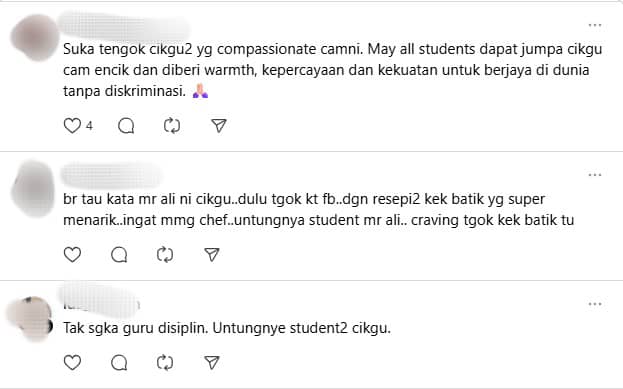Reply to the guru disiplin comment
Screen dimensions: 623x389
point(119,362)
